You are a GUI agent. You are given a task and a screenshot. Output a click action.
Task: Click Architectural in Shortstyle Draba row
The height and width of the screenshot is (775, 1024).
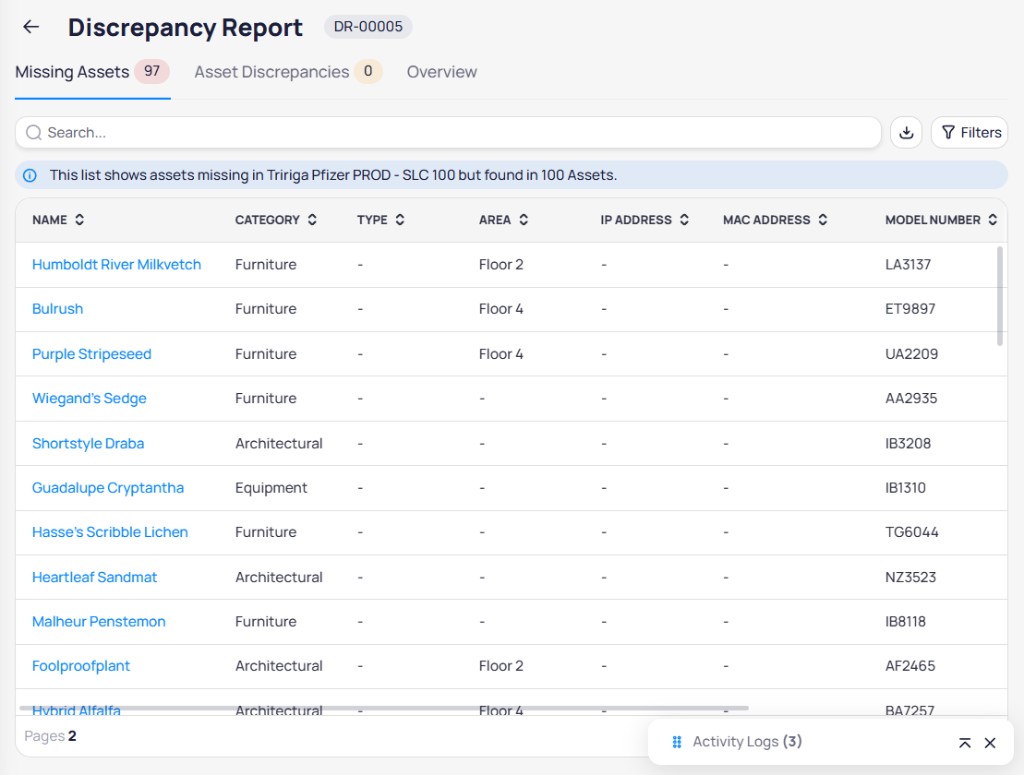pos(279,443)
